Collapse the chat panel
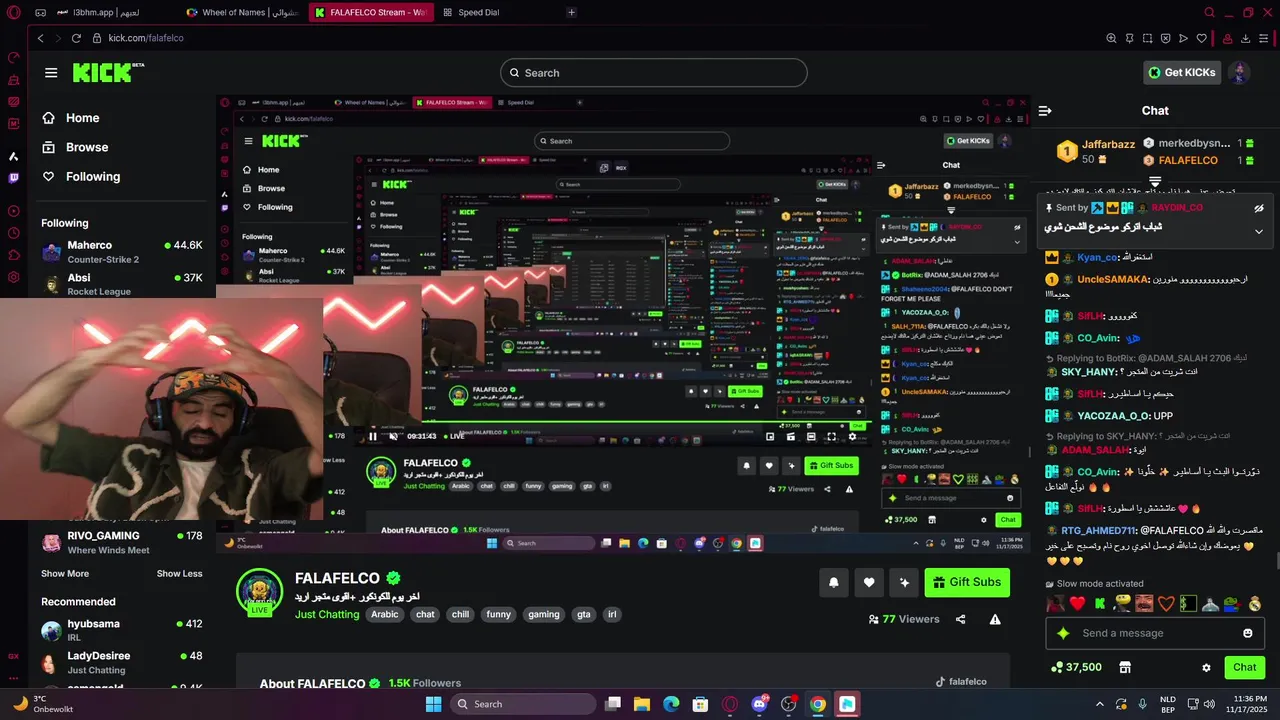Viewport: 1280px width, 720px height. [x=1045, y=111]
